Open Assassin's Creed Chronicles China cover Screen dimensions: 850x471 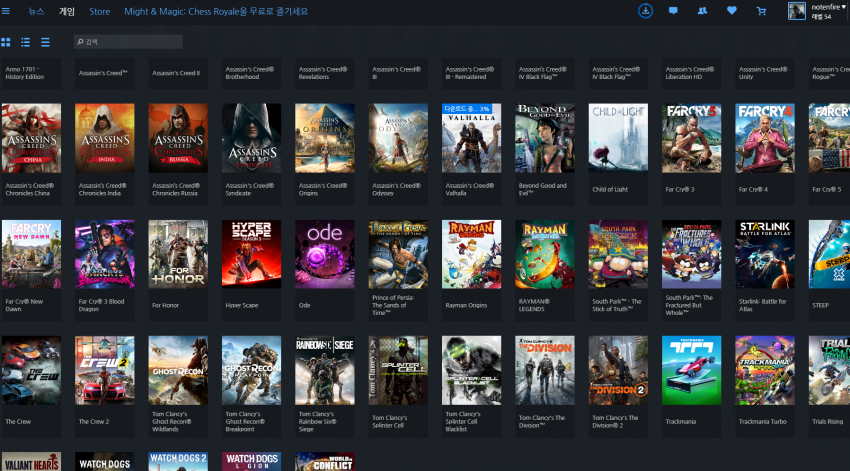31,138
